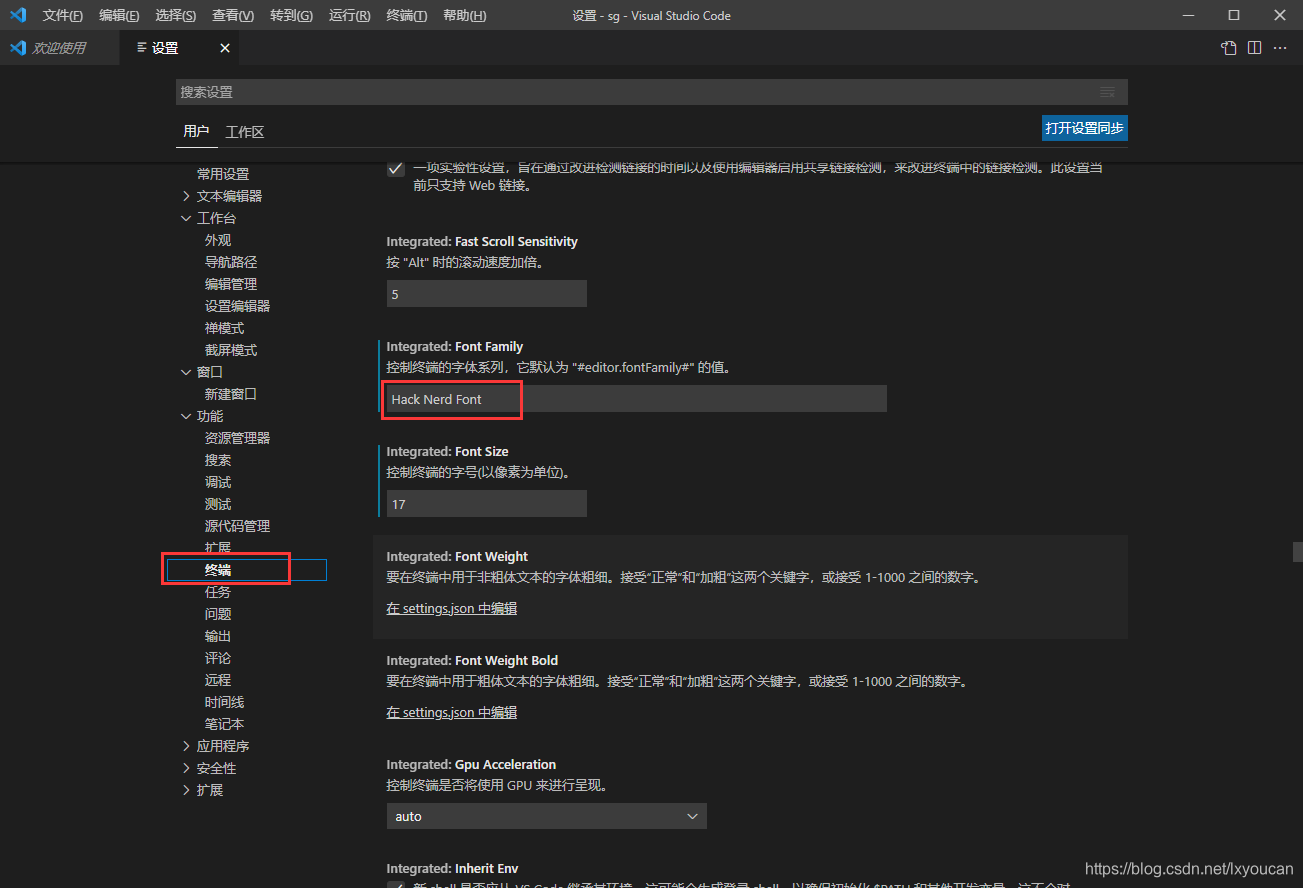Click the Integrated: Font Weight setting title
The height and width of the screenshot is (888, 1303).
tap(457, 556)
